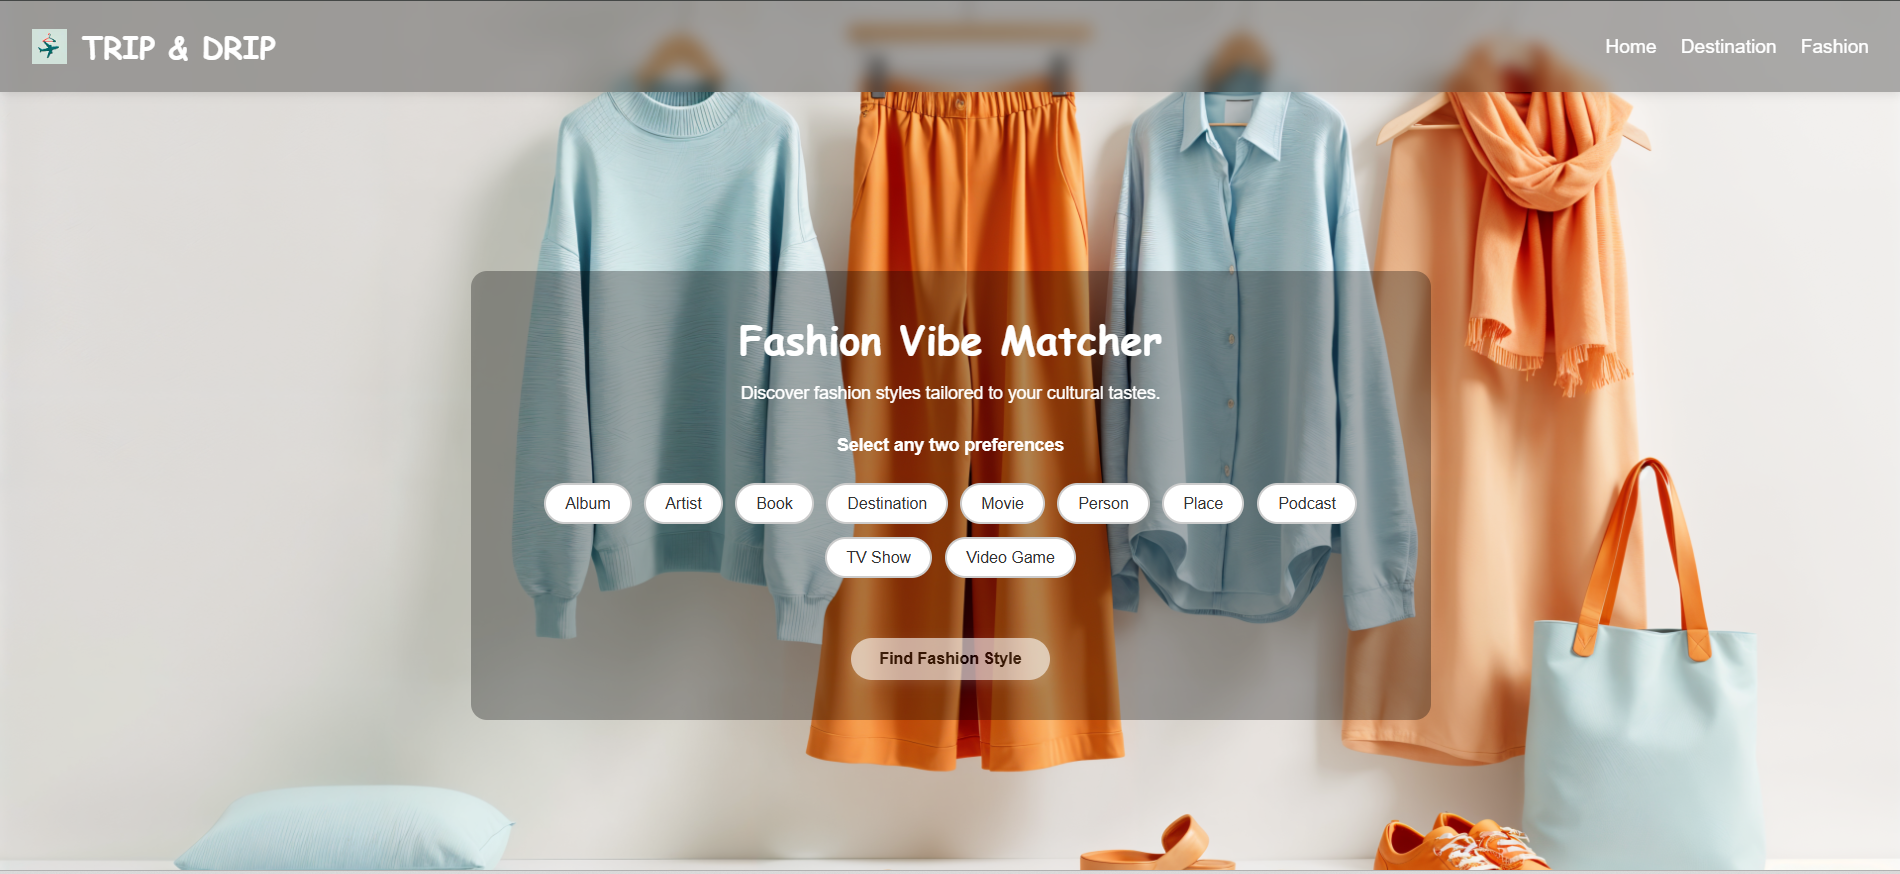Select the Movie preference chip
This screenshot has height=874, width=1900.
point(1002,504)
